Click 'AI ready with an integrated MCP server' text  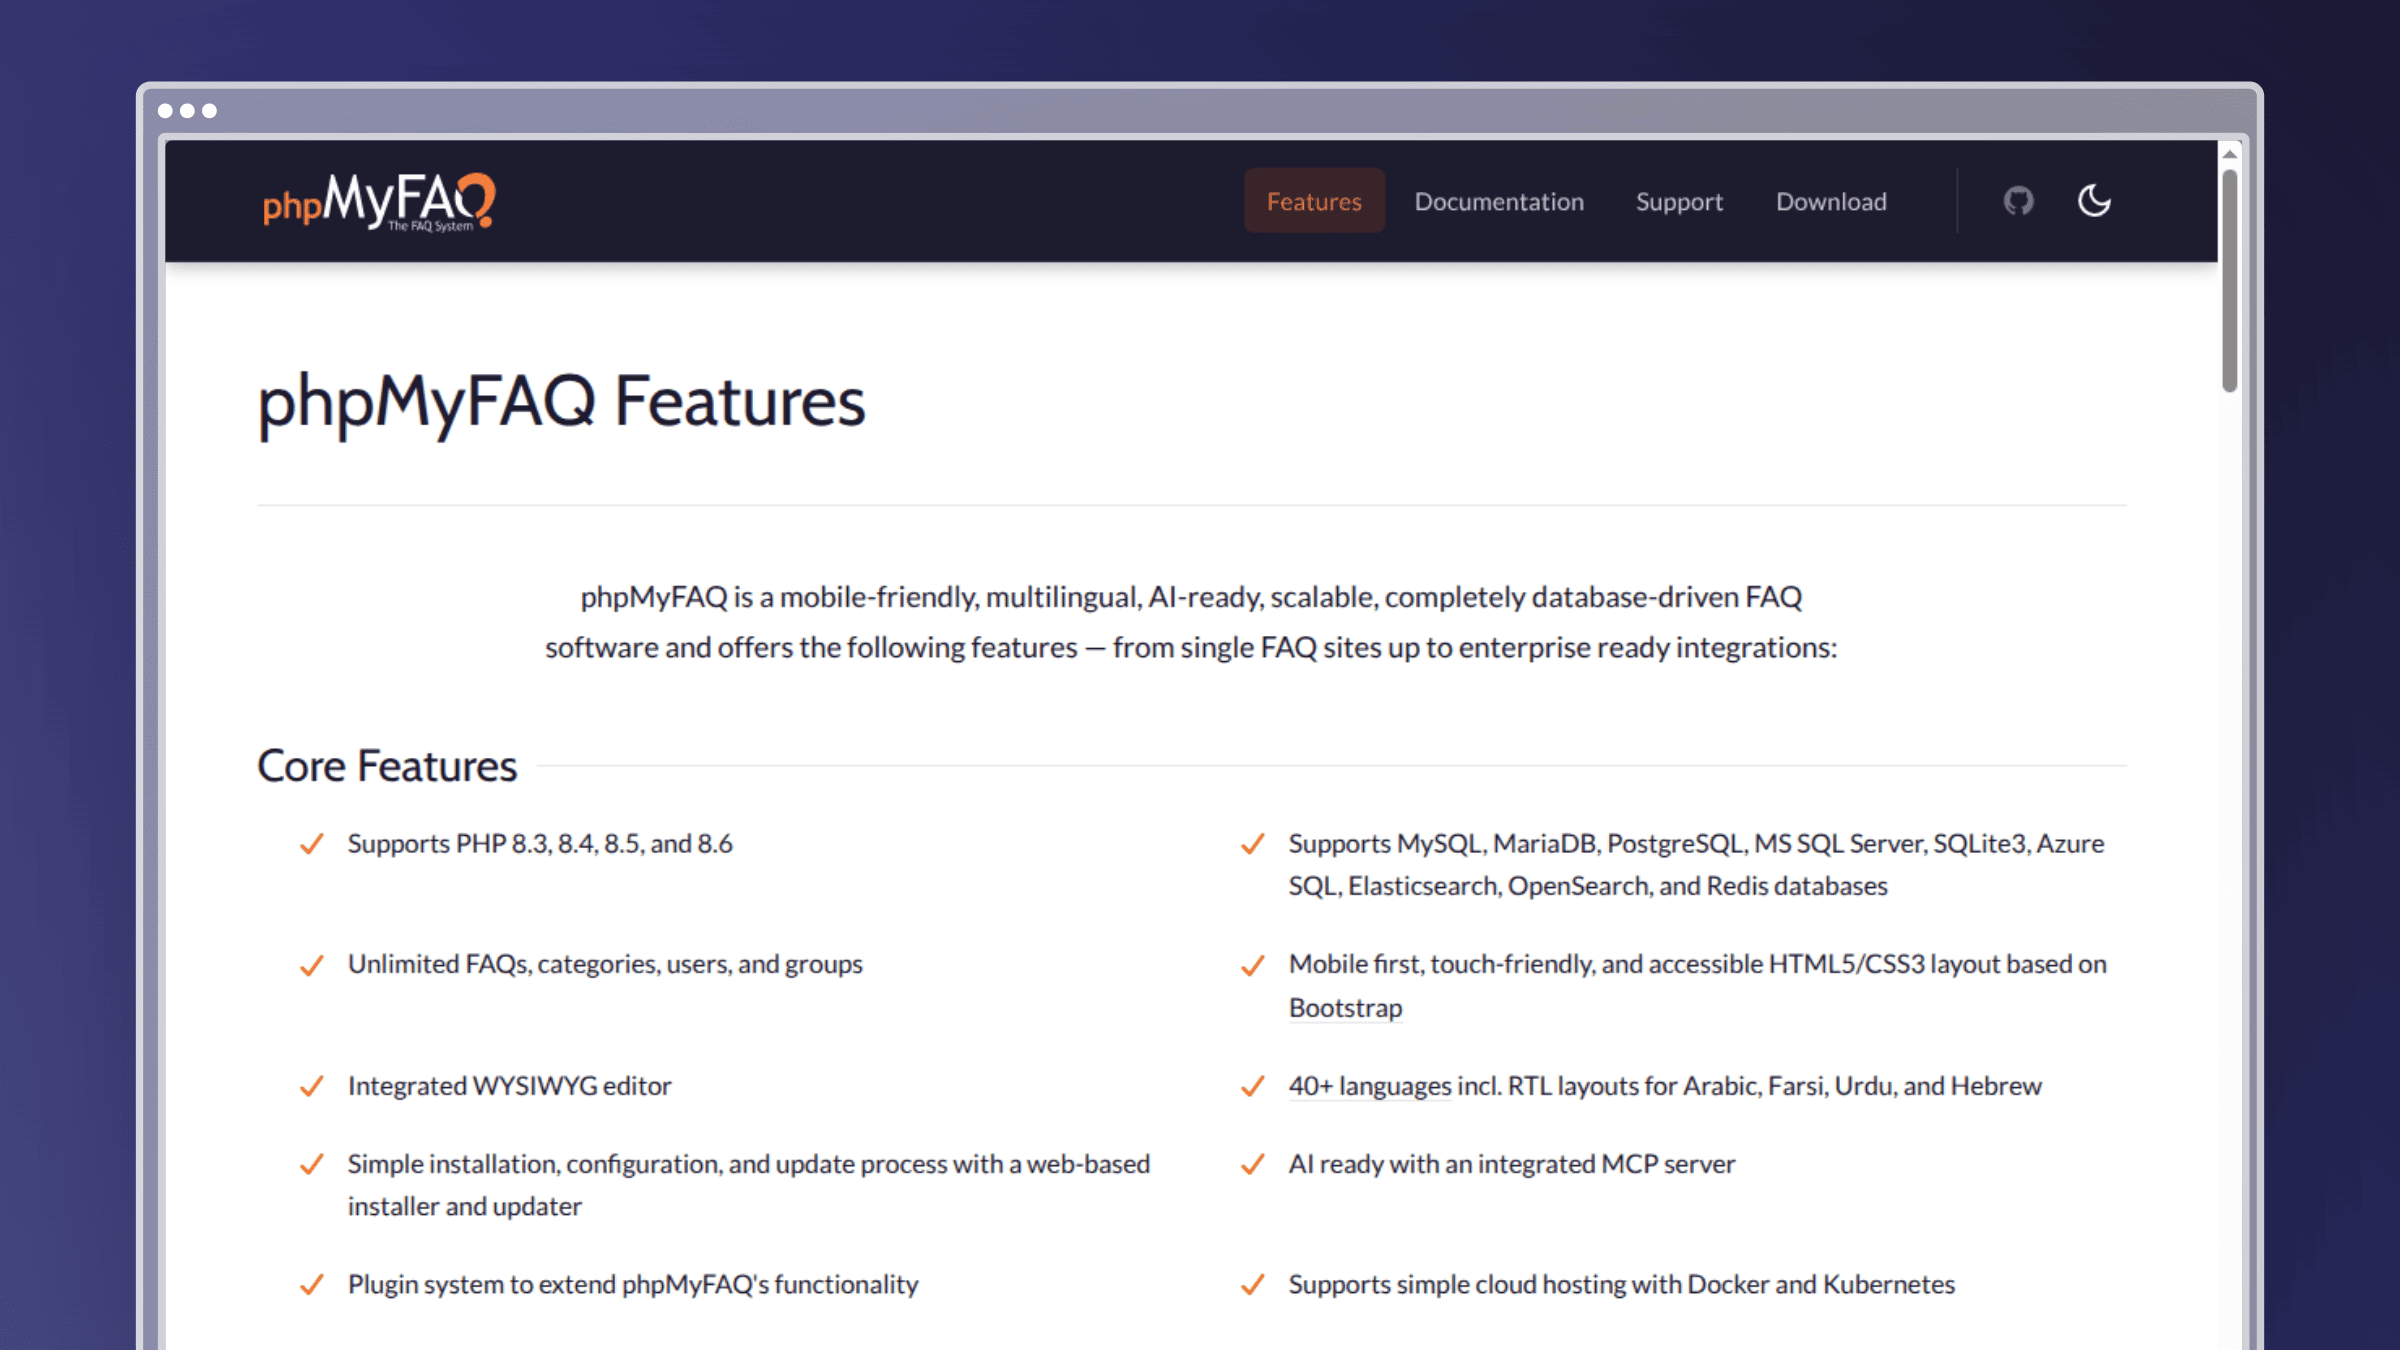click(1511, 1164)
